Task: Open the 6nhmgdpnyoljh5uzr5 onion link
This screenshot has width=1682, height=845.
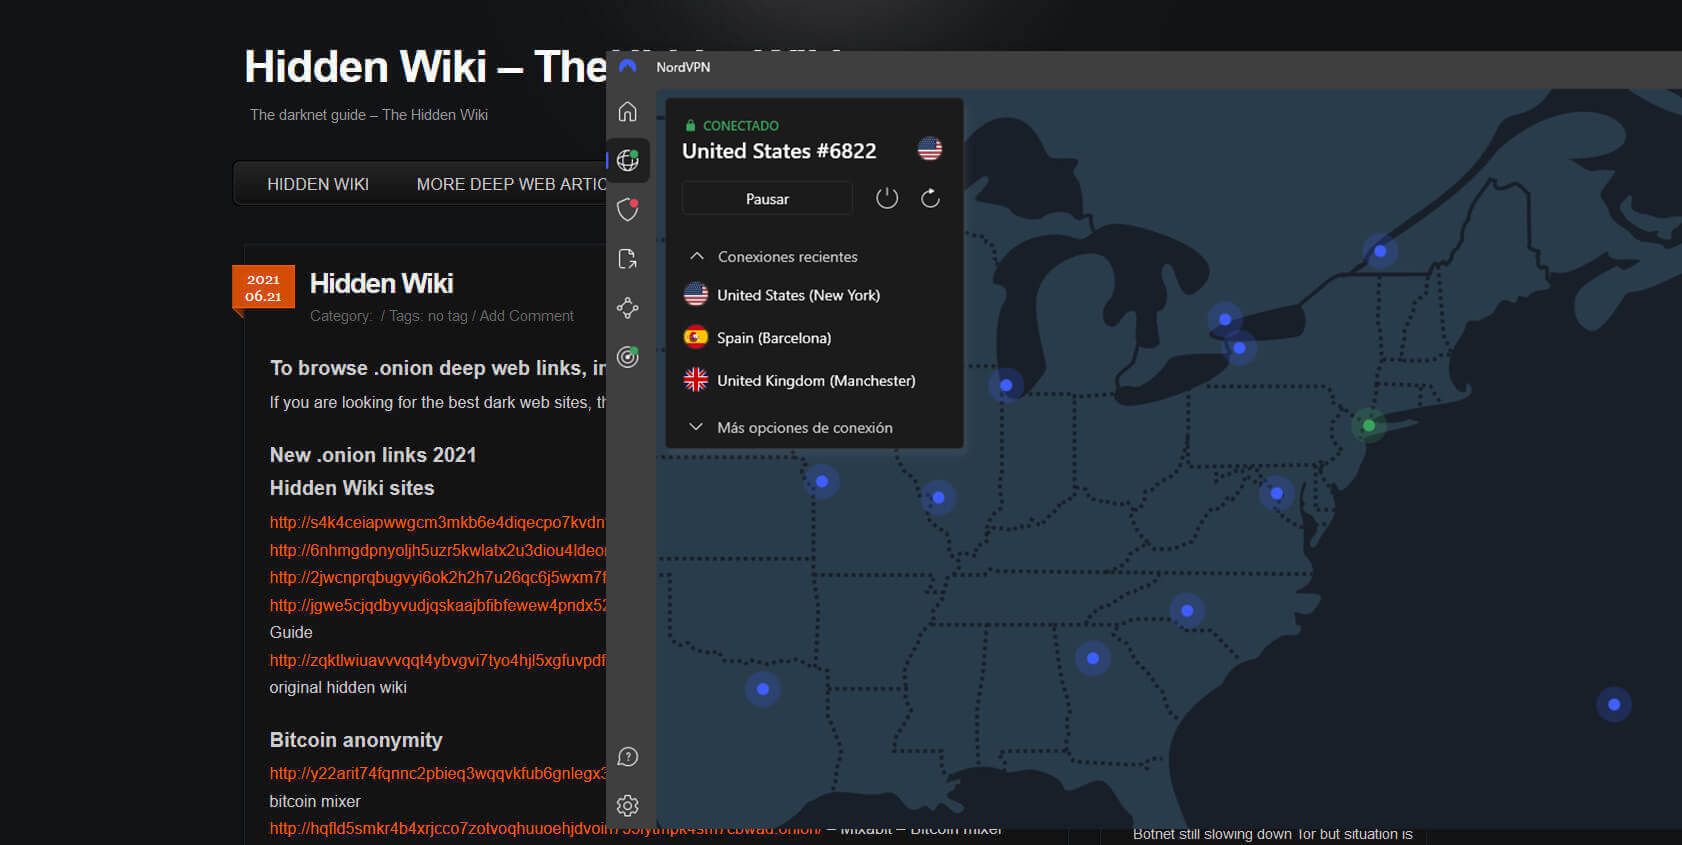Action: (x=437, y=550)
